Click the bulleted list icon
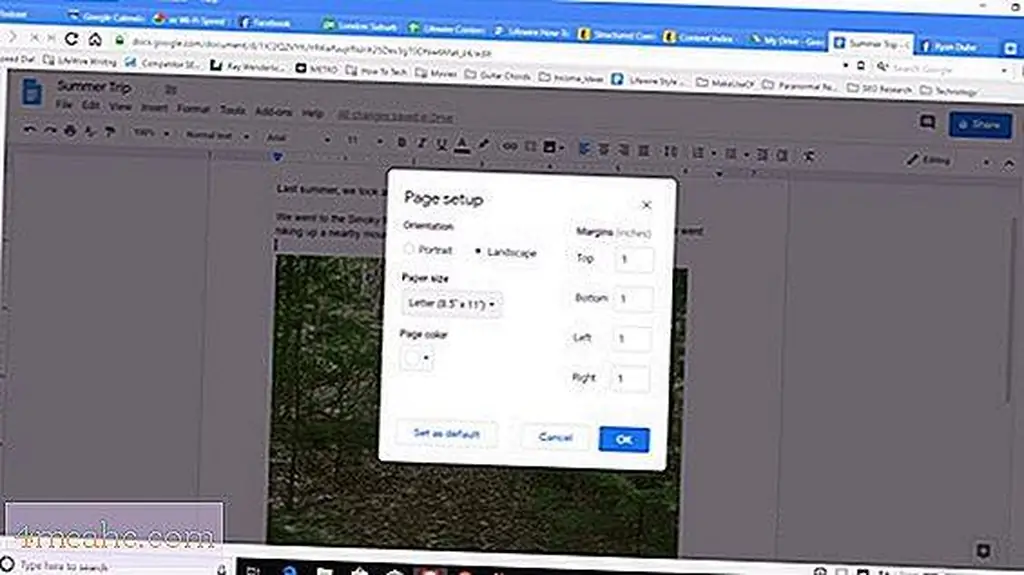Image resolution: width=1024 pixels, height=575 pixels. (x=731, y=154)
